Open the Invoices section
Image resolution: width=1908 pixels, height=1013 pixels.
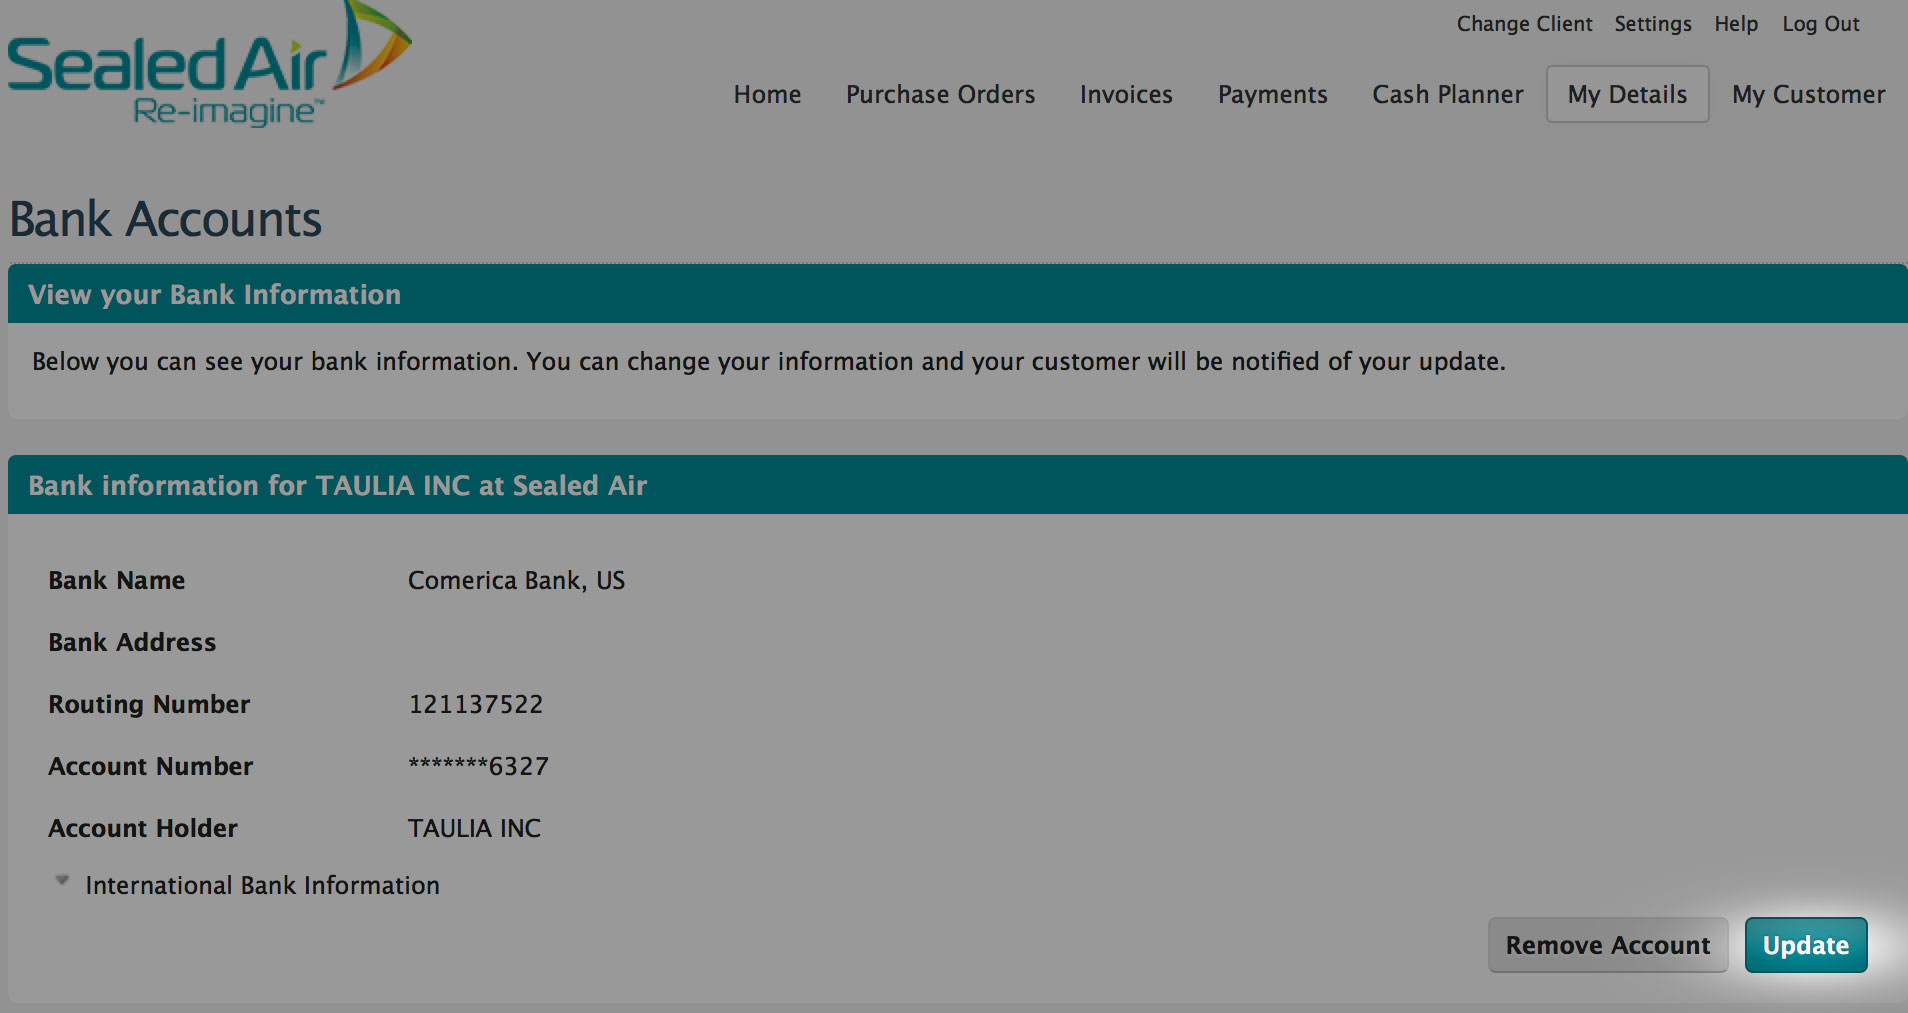pyautogui.click(x=1126, y=95)
